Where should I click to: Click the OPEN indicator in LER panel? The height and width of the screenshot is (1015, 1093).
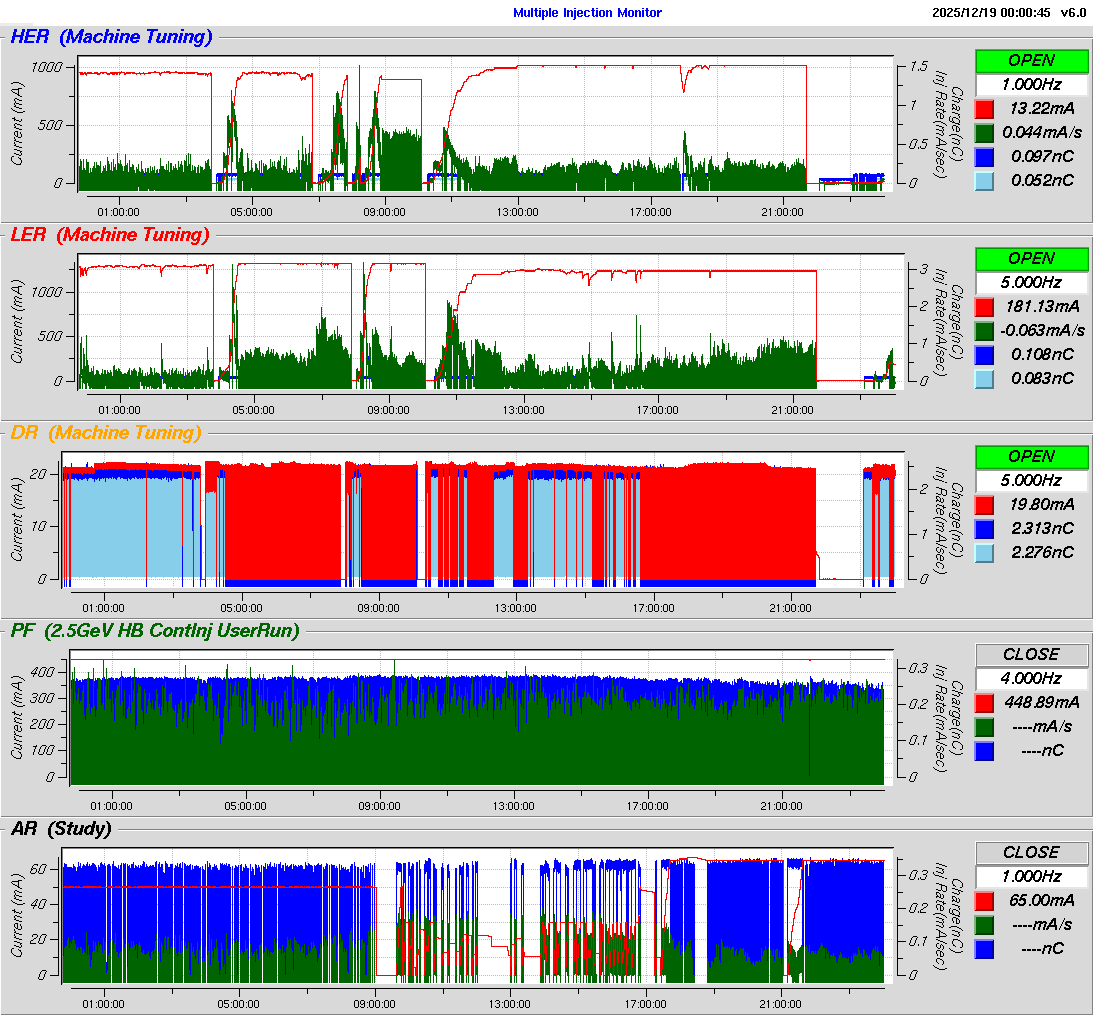click(1031, 259)
